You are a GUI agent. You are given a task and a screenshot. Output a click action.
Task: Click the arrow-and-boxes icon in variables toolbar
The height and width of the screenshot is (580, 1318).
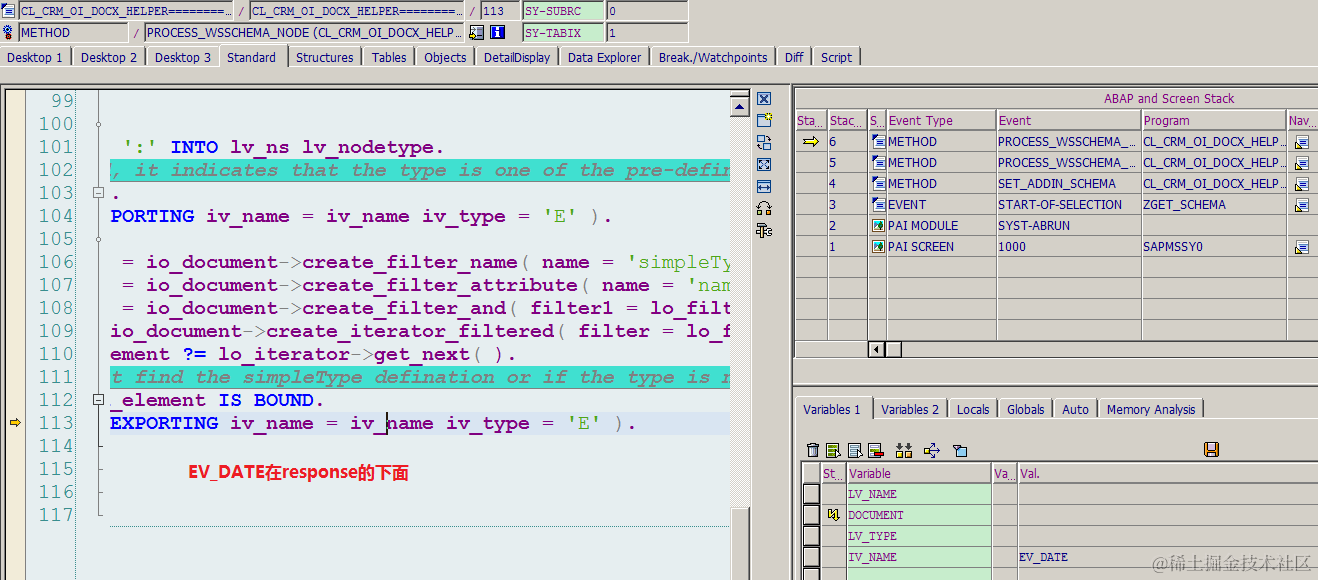tap(931, 450)
